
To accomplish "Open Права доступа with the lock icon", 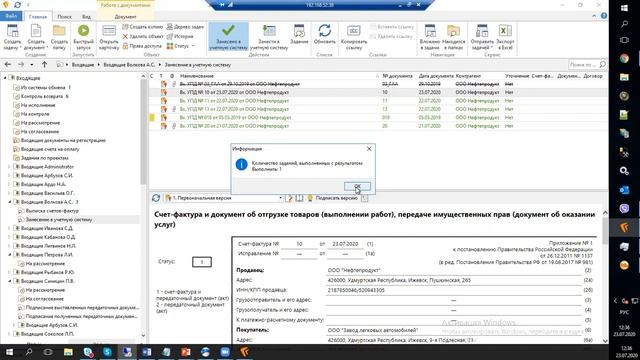I will (x=142, y=46).
